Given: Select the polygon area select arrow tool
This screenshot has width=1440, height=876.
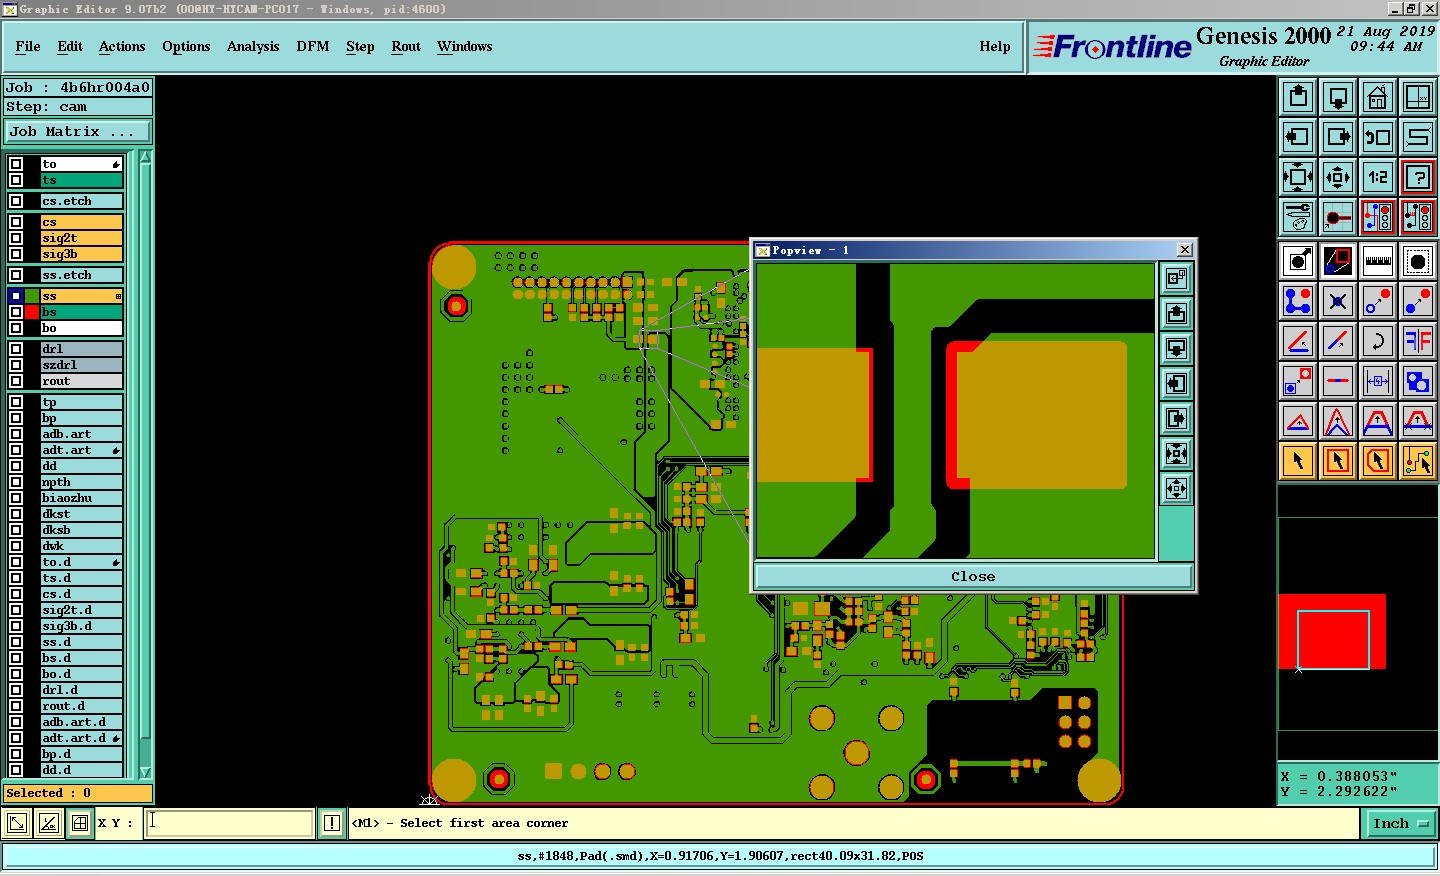Looking at the screenshot, I should coord(1378,461).
